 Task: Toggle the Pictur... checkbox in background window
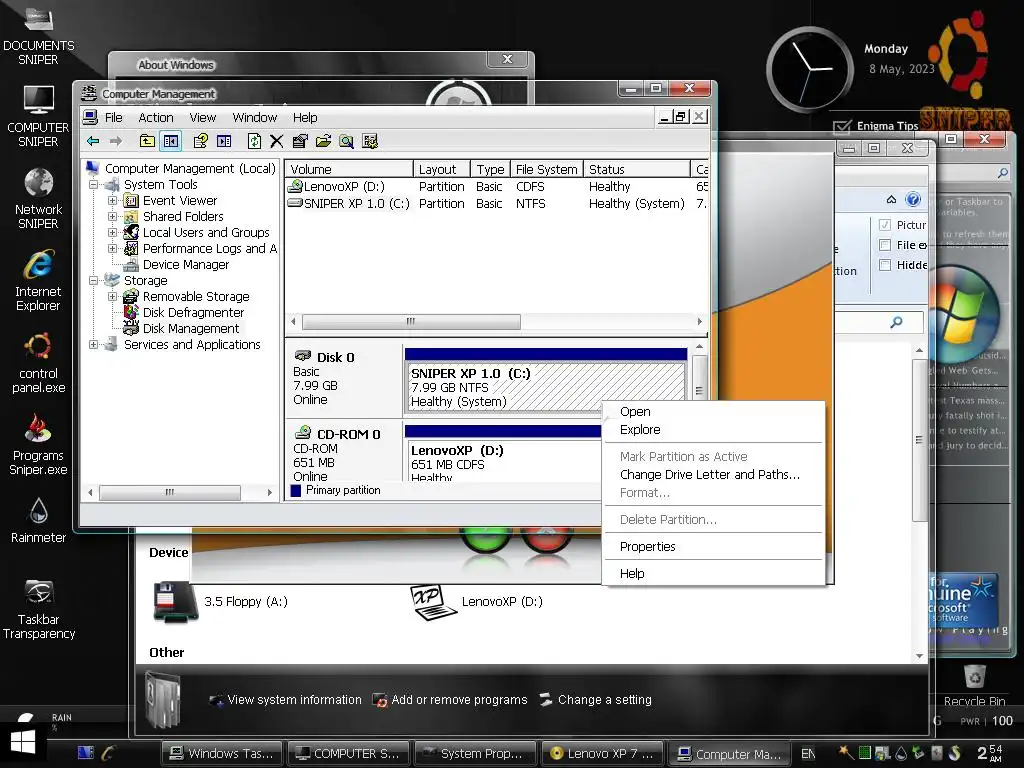[x=885, y=225]
